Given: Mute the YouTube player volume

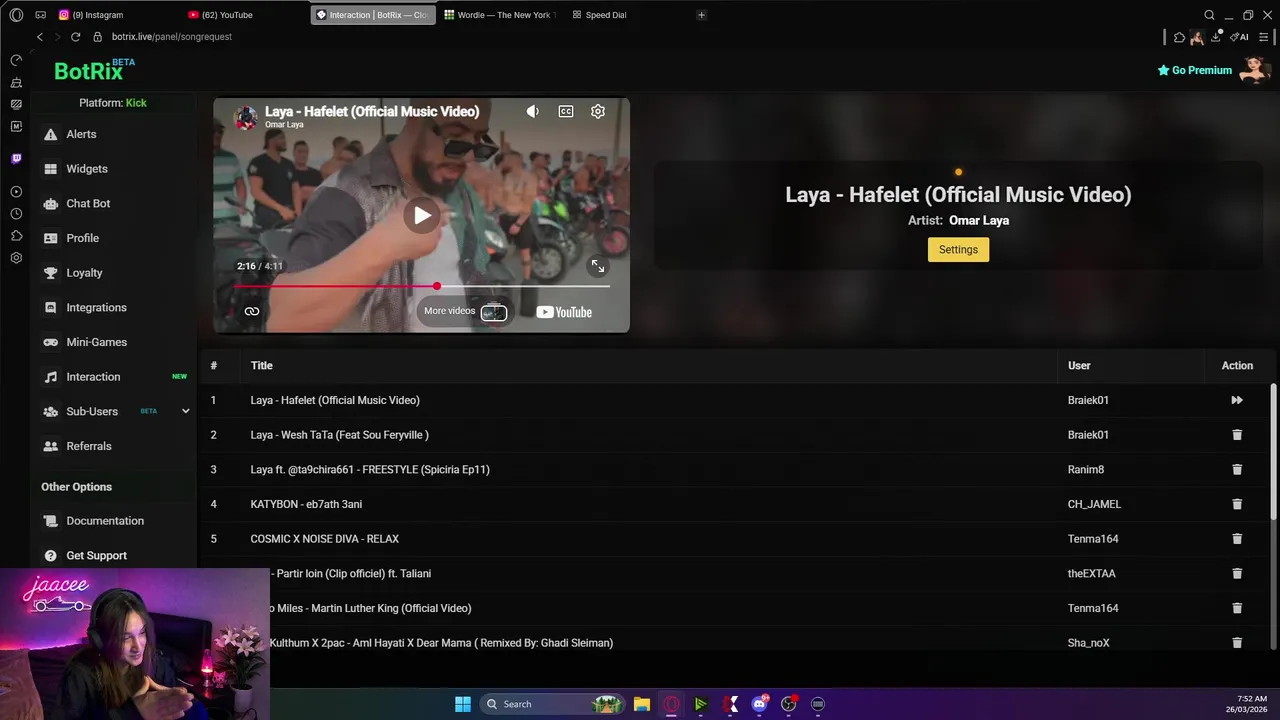Looking at the screenshot, I should [533, 111].
